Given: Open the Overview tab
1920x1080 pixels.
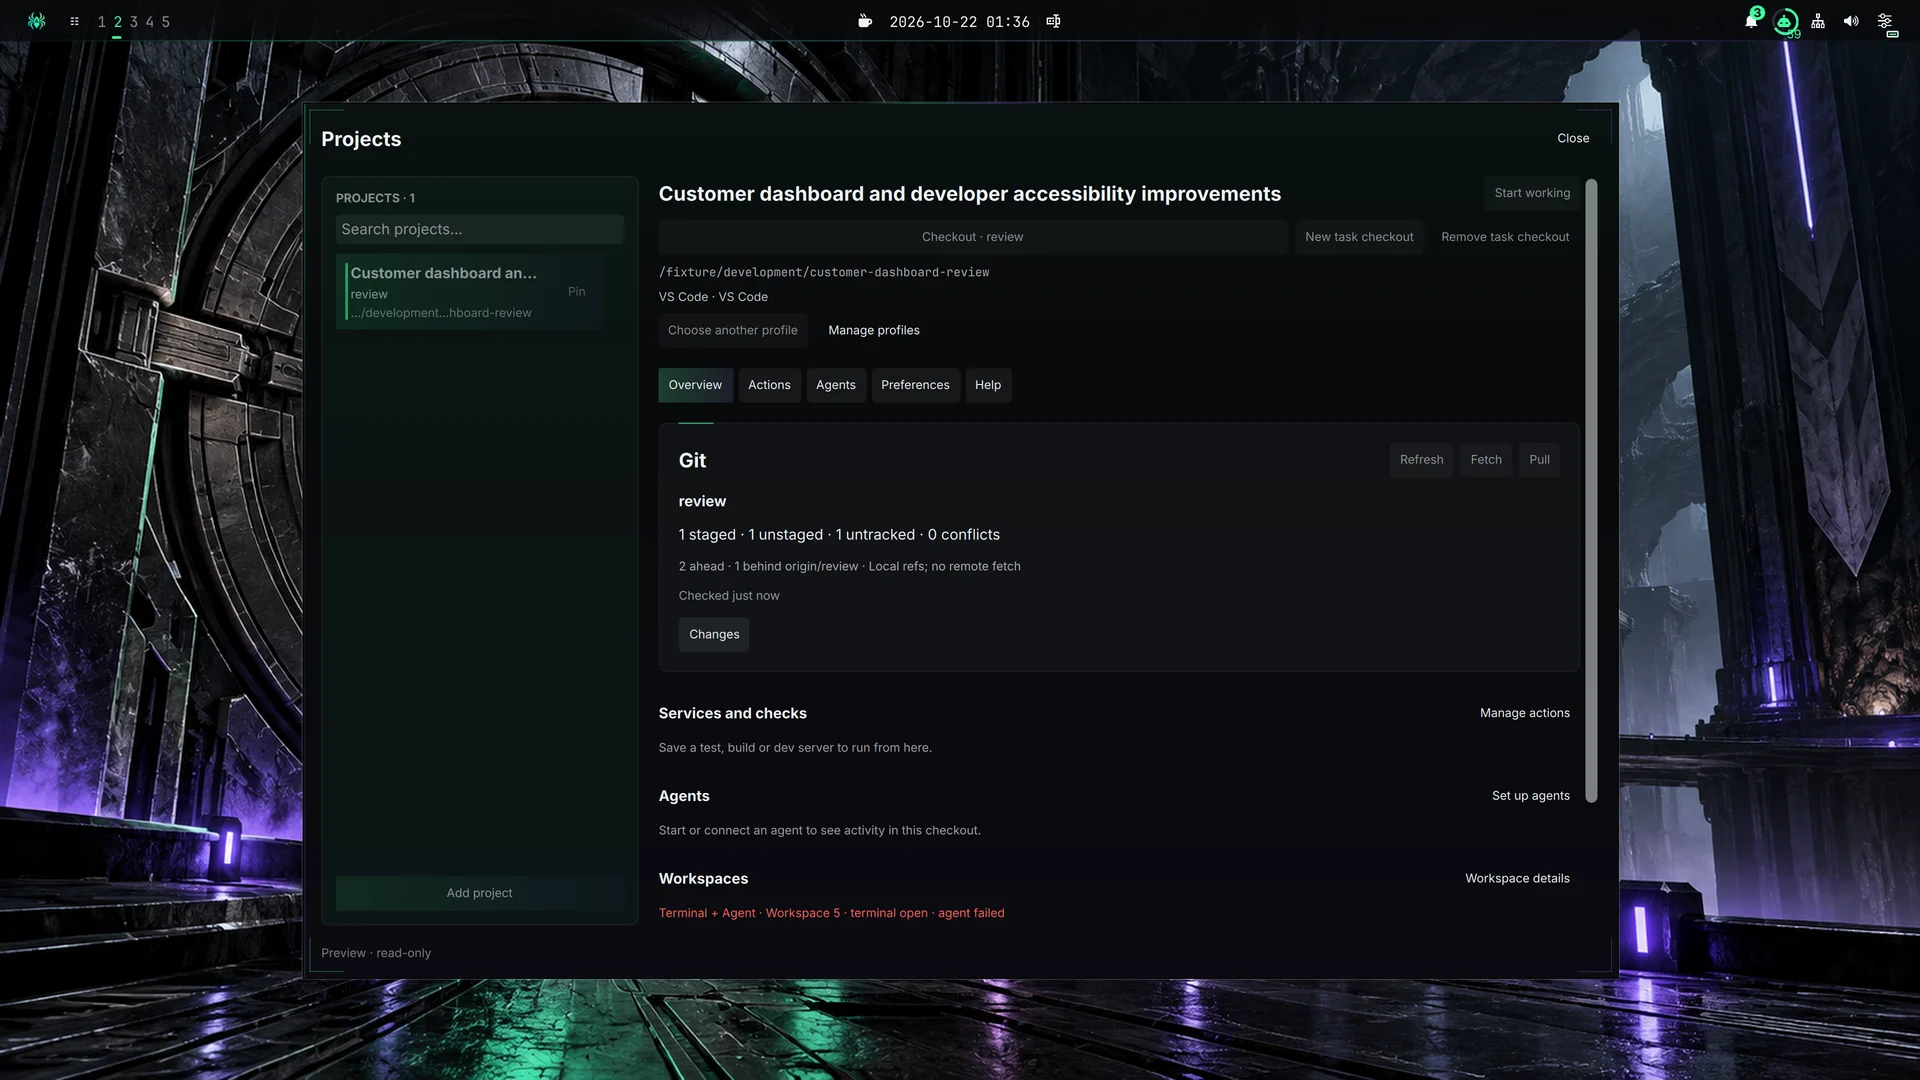Looking at the screenshot, I should click(695, 385).
